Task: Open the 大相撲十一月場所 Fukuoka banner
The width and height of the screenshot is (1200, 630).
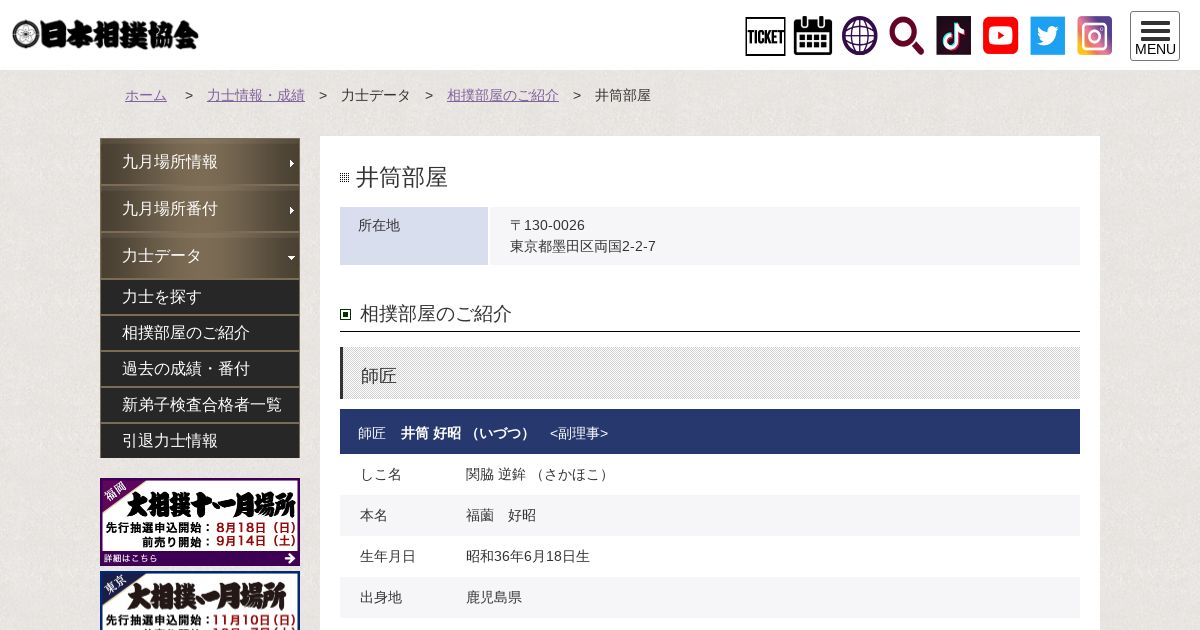Action: 200,522
